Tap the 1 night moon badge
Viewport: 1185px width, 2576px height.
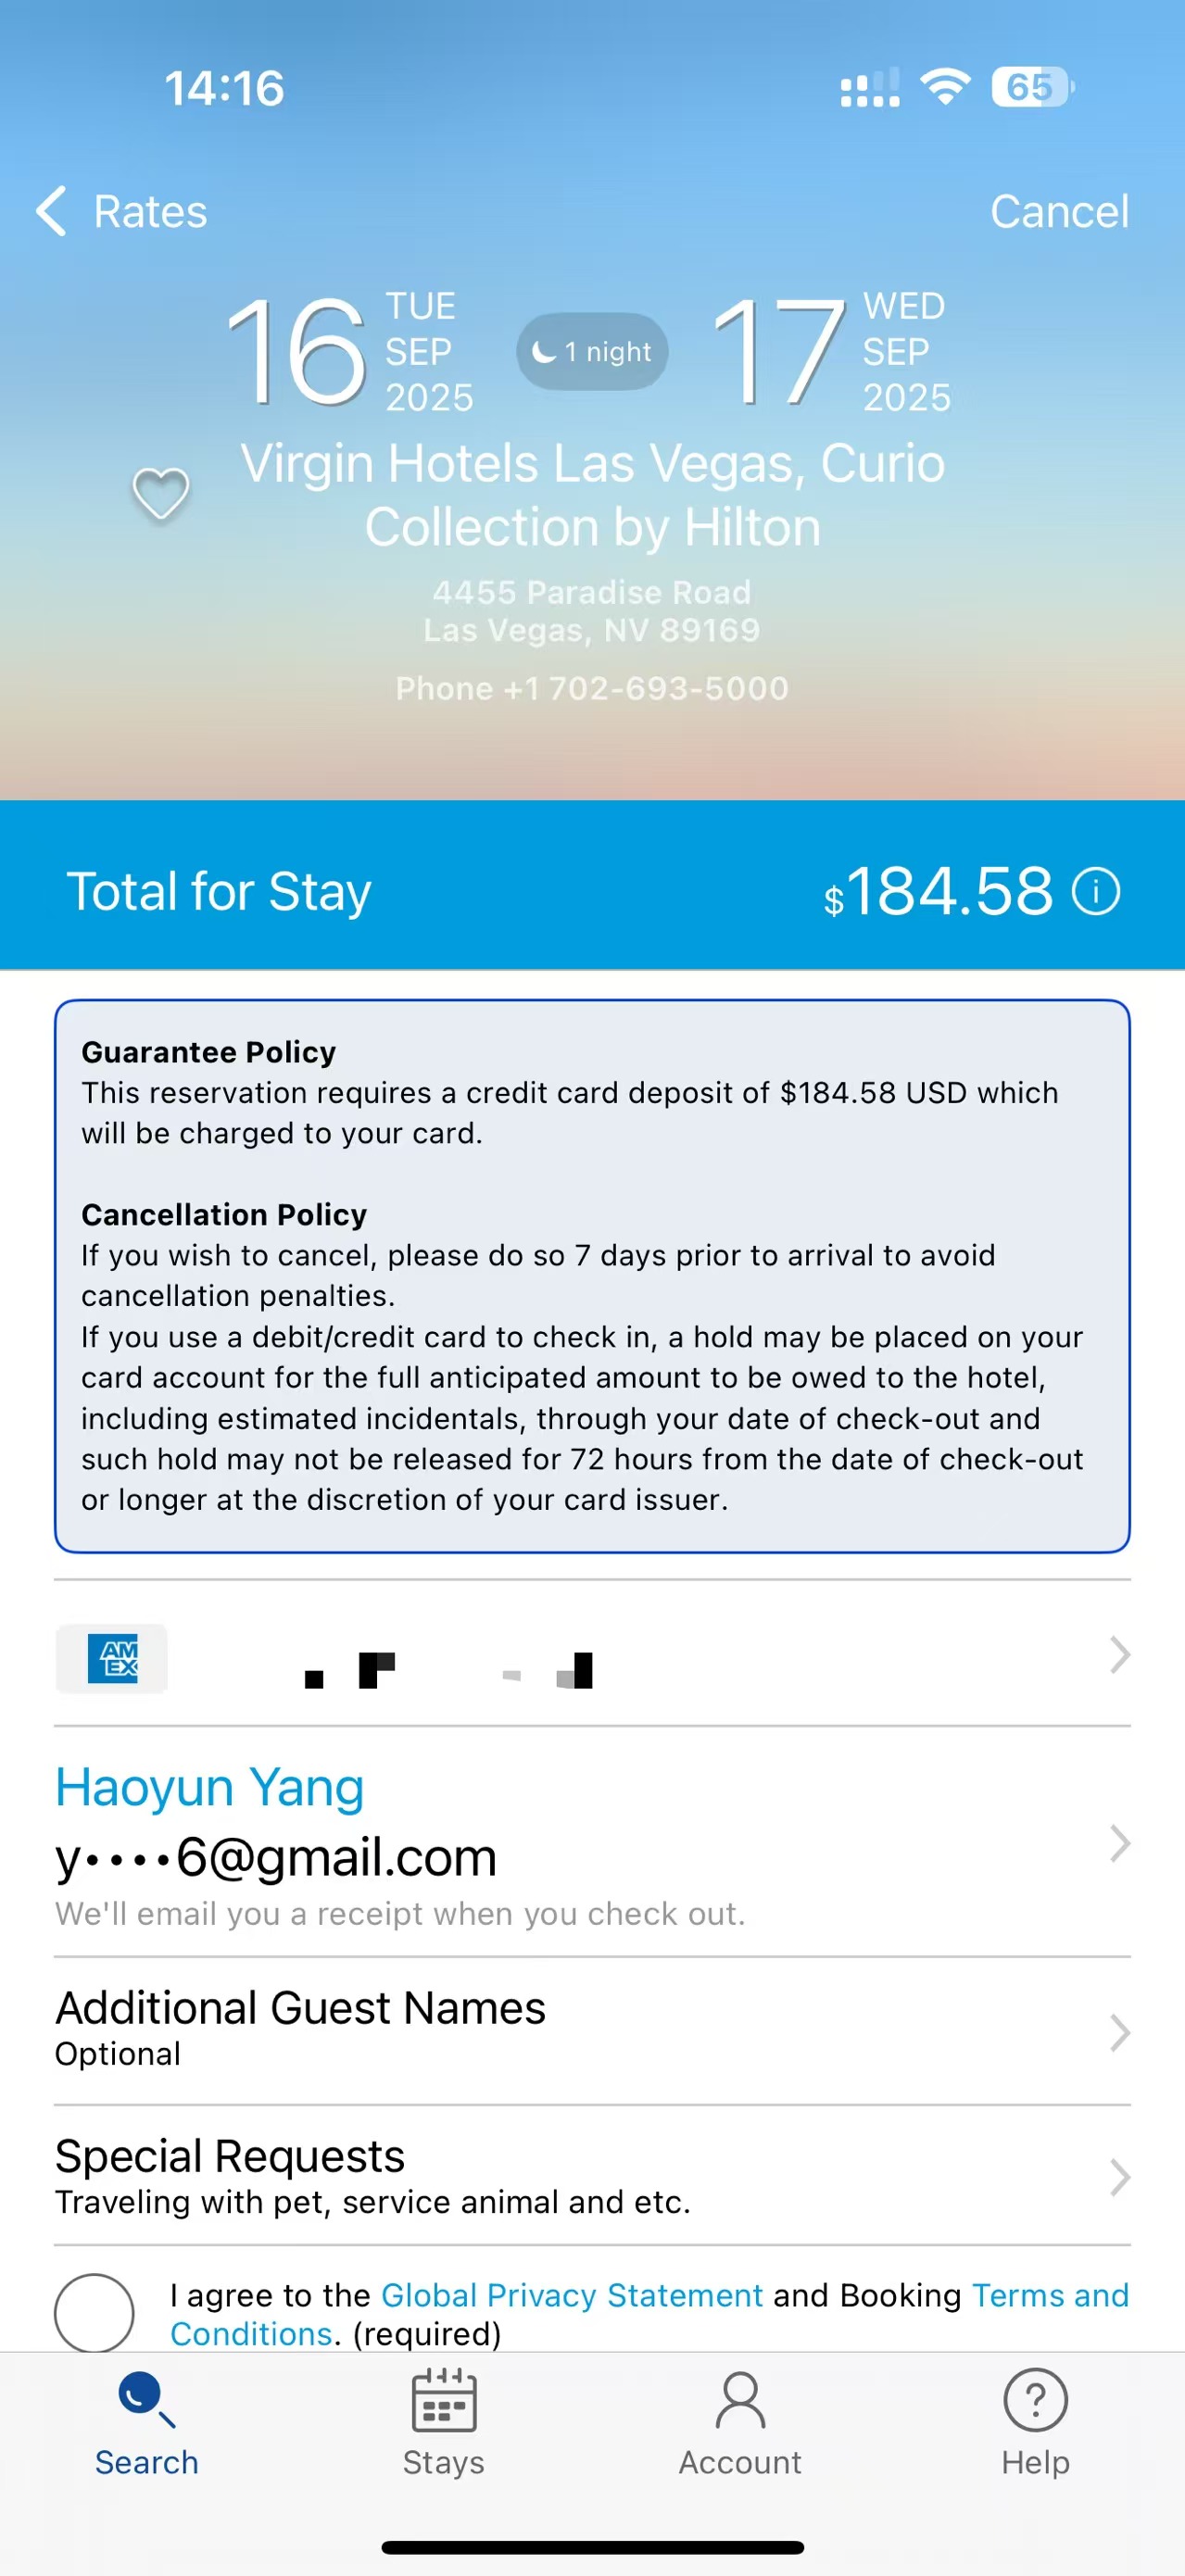(x=592, y=352)
